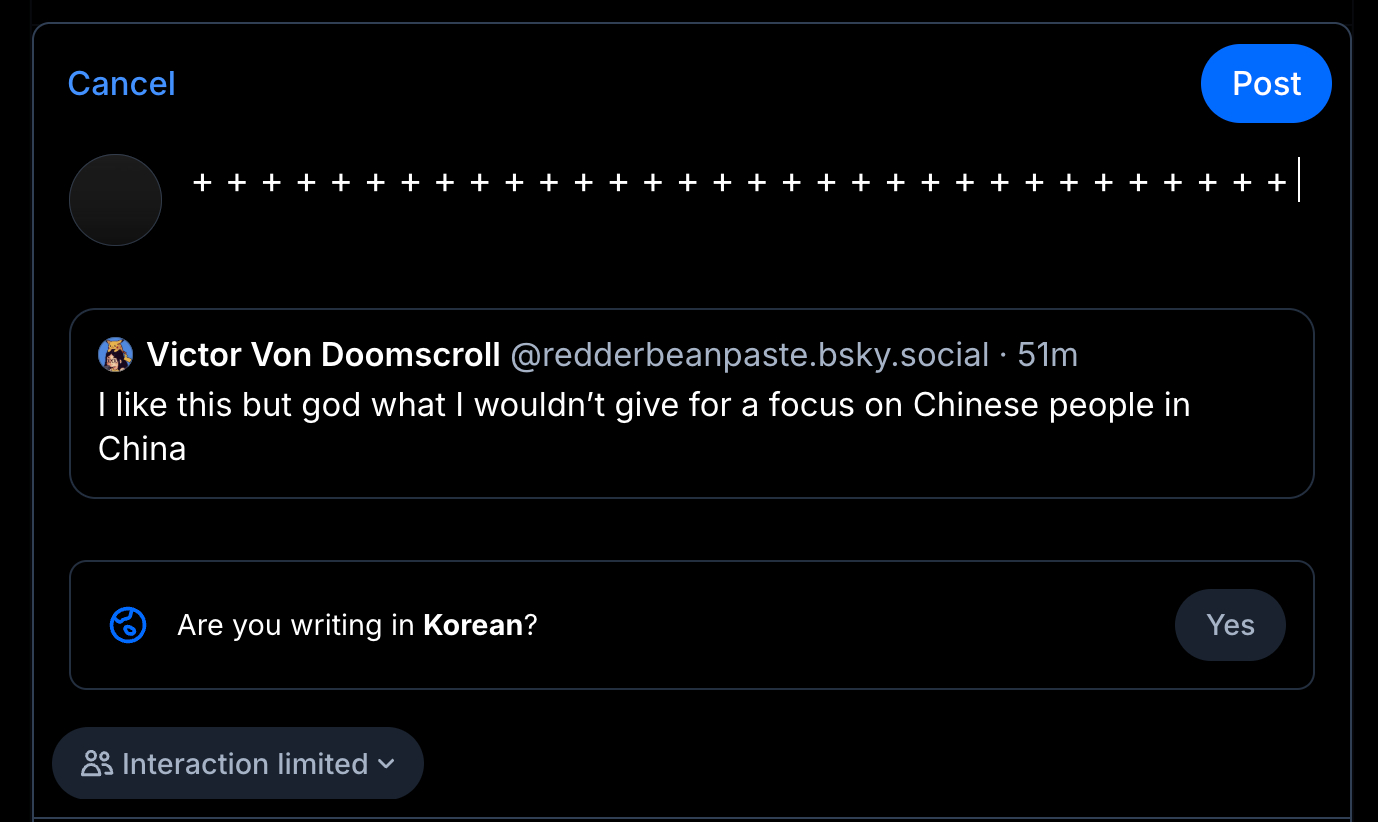Click the first plus sign in the composer

point(202,183)
